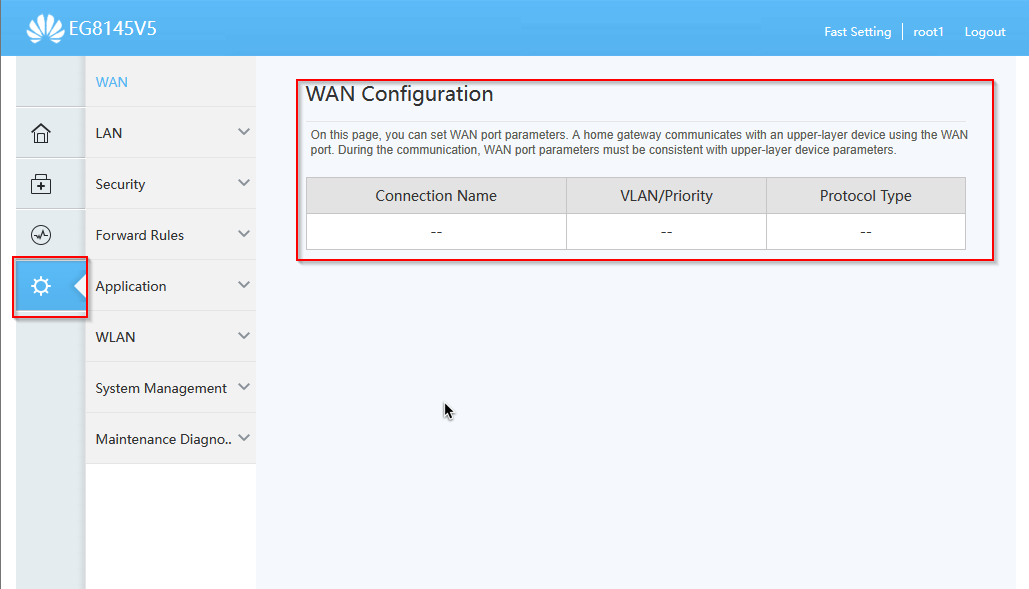1029x589 pixels.
Task: Click the empty Connection Name cell
Action: click(x=436, y=232)
